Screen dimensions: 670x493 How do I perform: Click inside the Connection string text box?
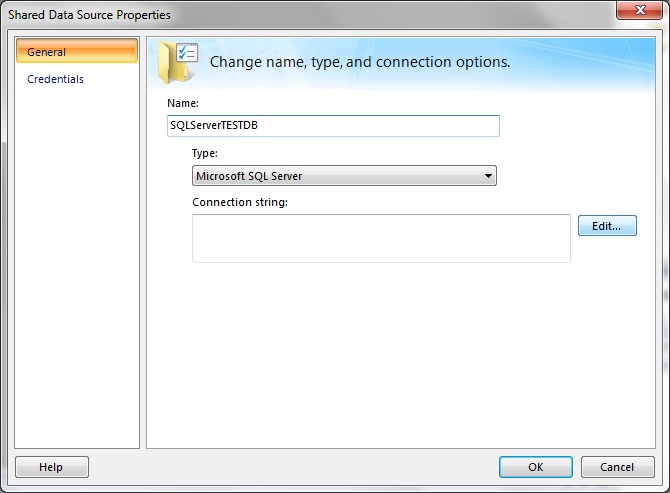(x=381, y=238)
